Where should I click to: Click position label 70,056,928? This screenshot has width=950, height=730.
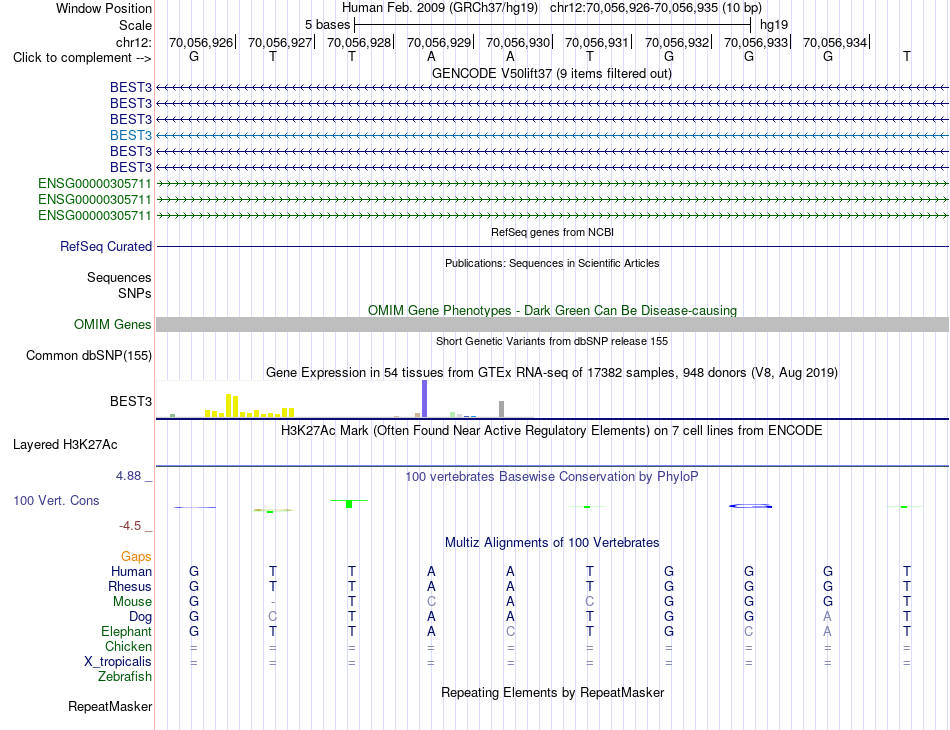[359, 42]
